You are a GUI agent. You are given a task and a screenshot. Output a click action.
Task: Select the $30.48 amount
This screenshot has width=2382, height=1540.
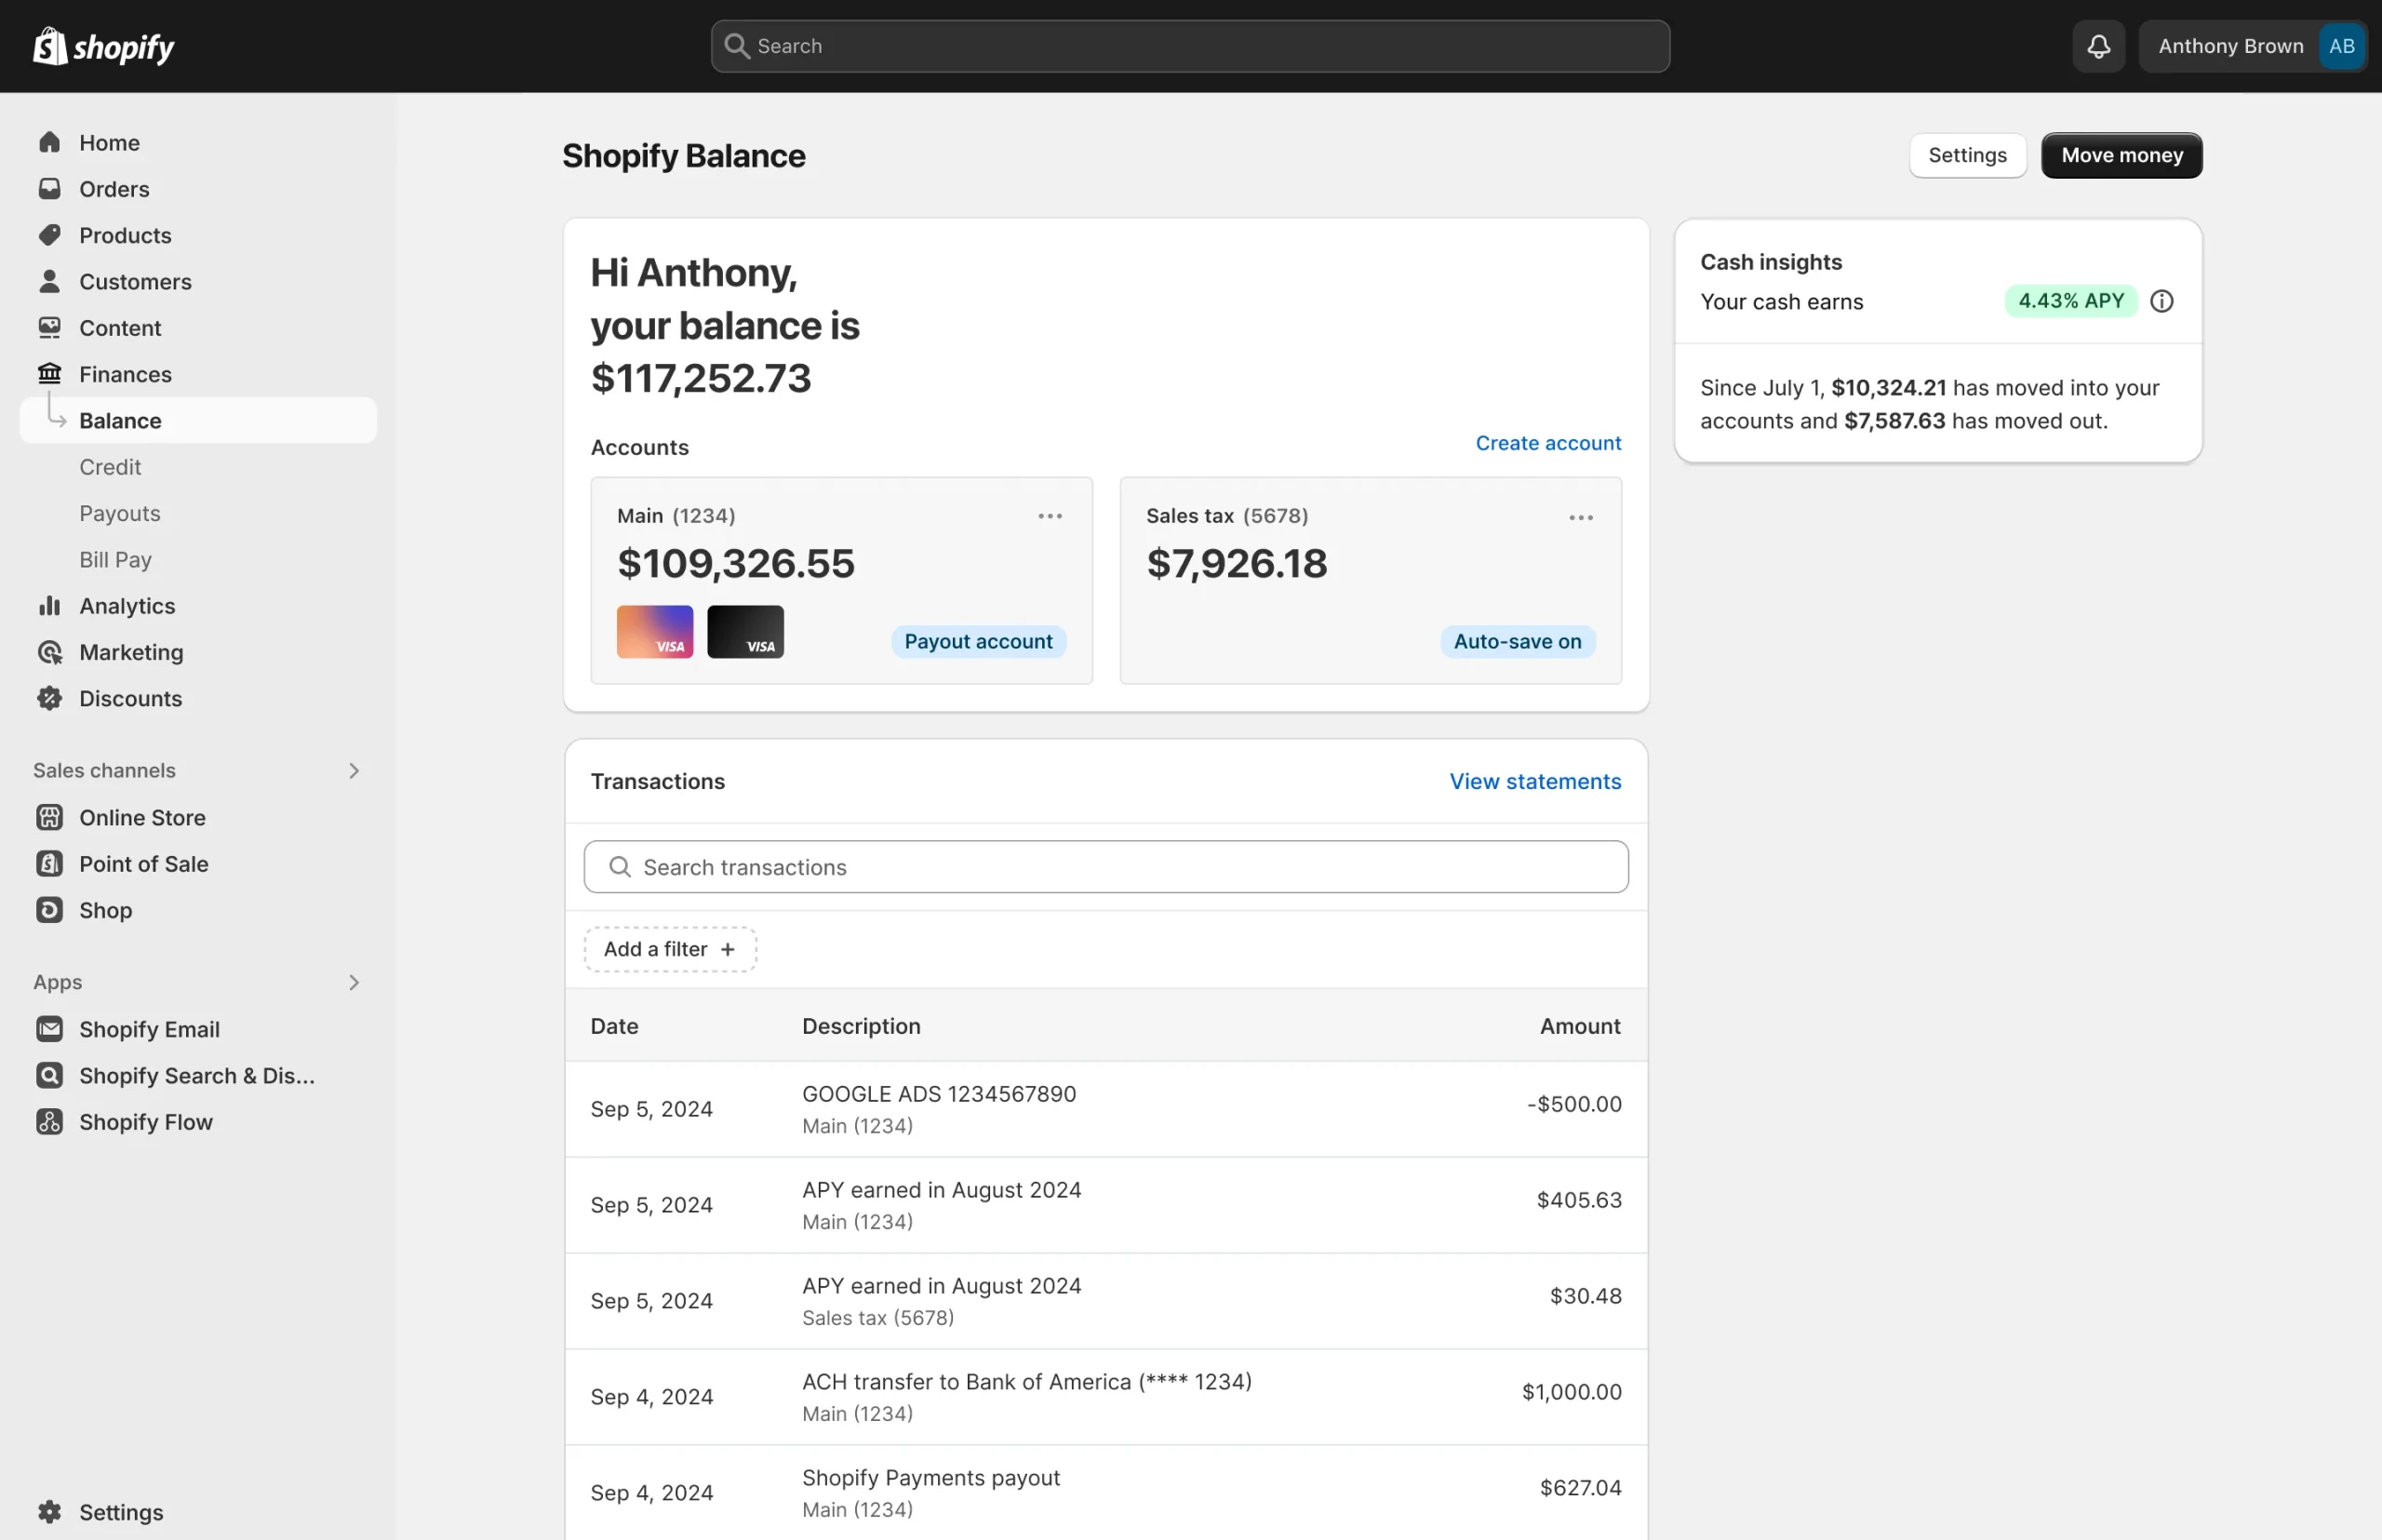1585,1295
